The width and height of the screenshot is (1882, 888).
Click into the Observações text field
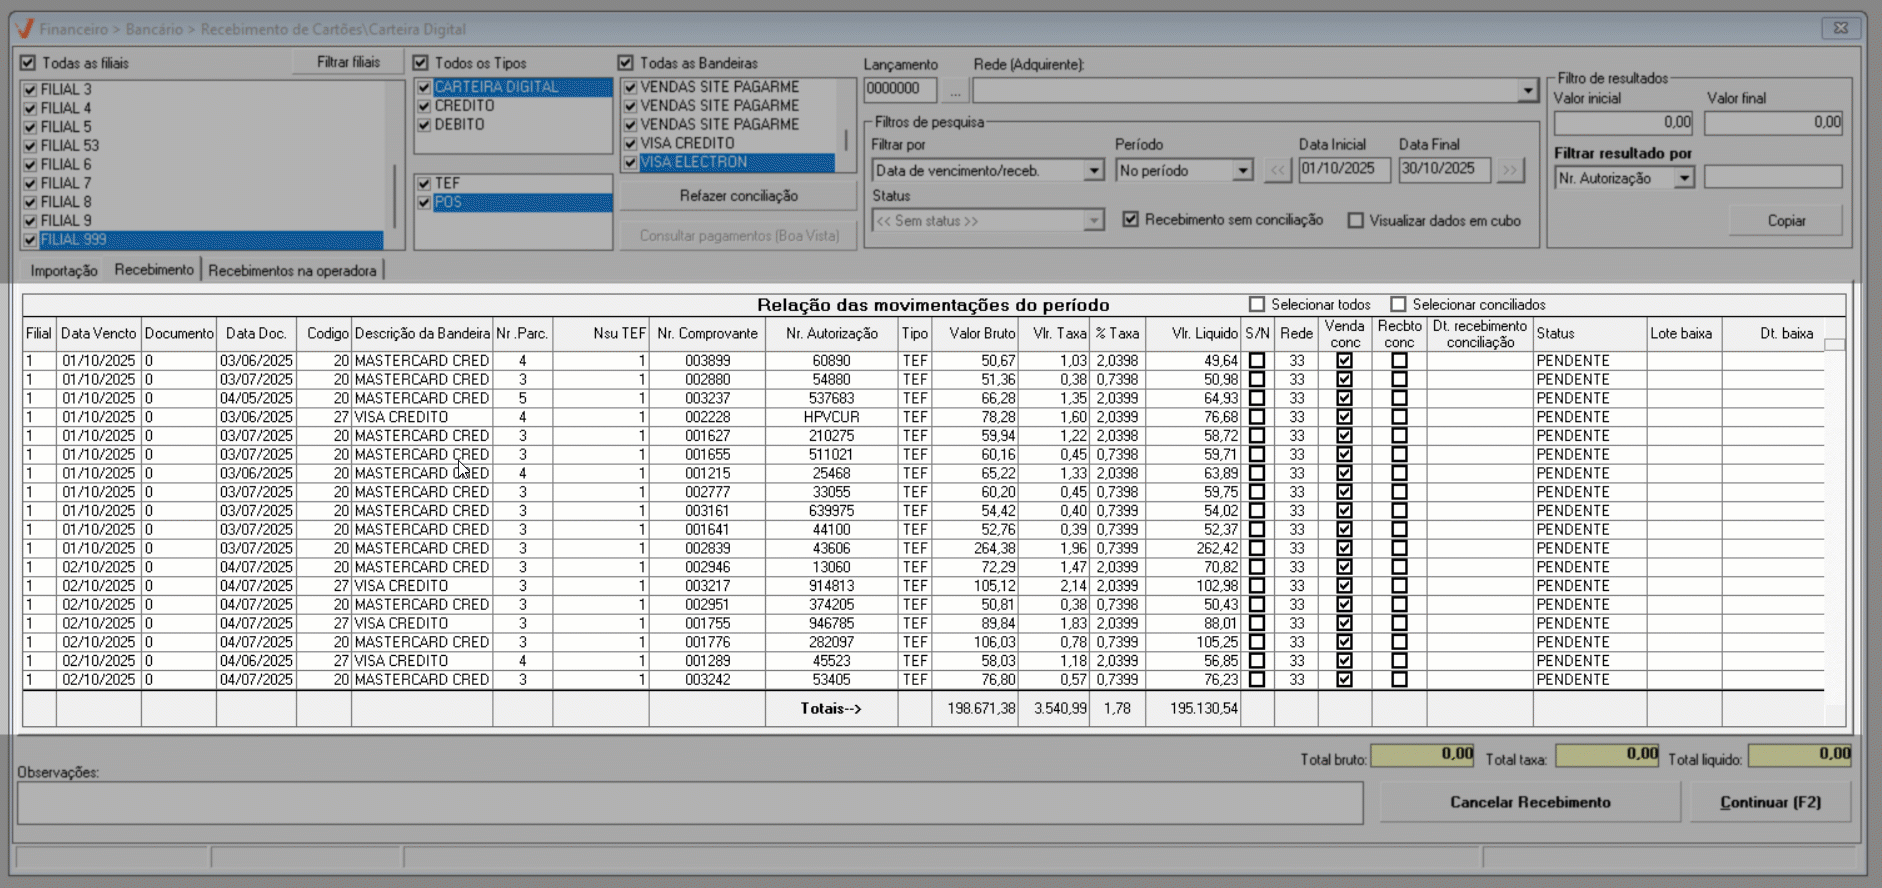[x=689, y=803]
